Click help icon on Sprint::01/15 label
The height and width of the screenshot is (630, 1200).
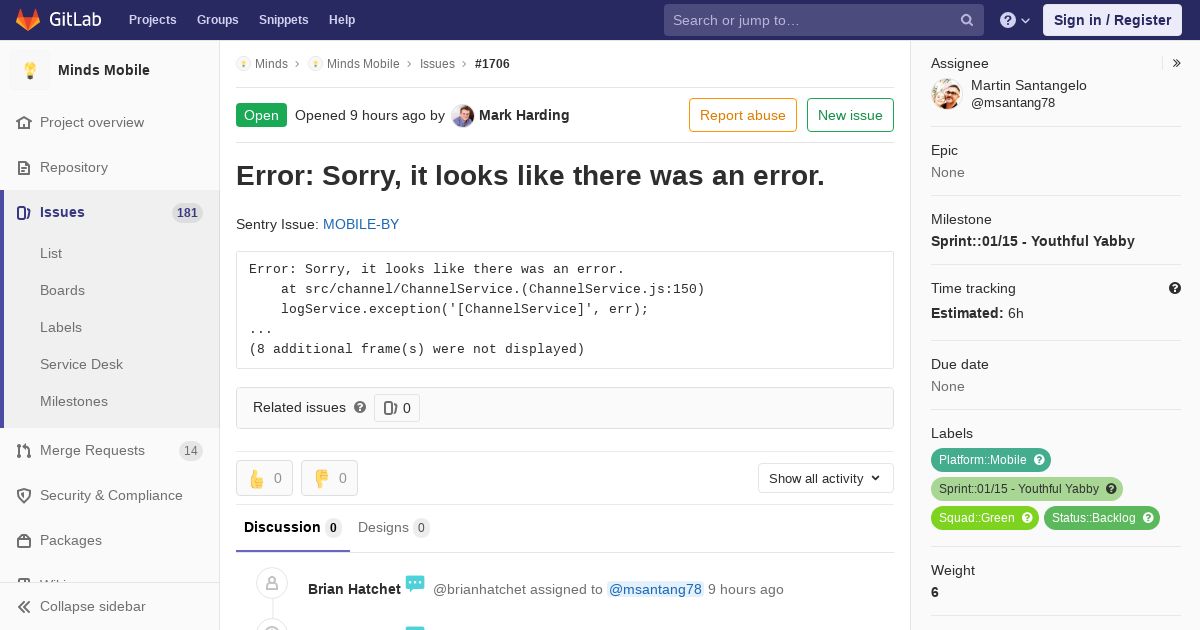(x=1111, y=489)
